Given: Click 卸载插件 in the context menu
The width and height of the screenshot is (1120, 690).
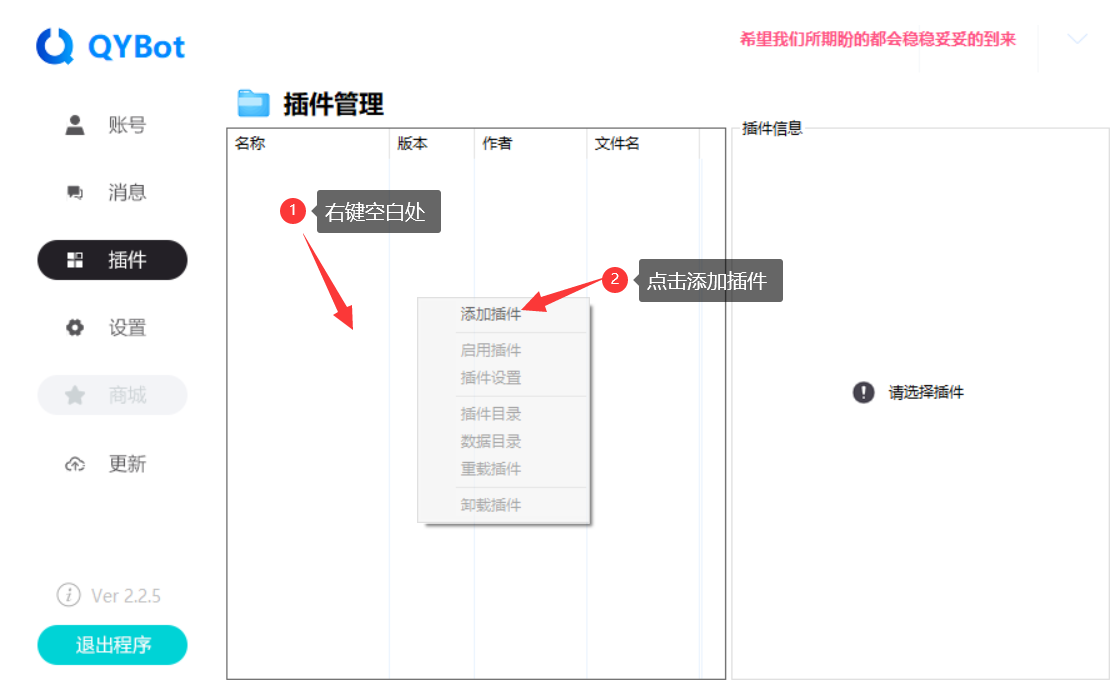Looking at the screenshot, I should tap(491, 505).
